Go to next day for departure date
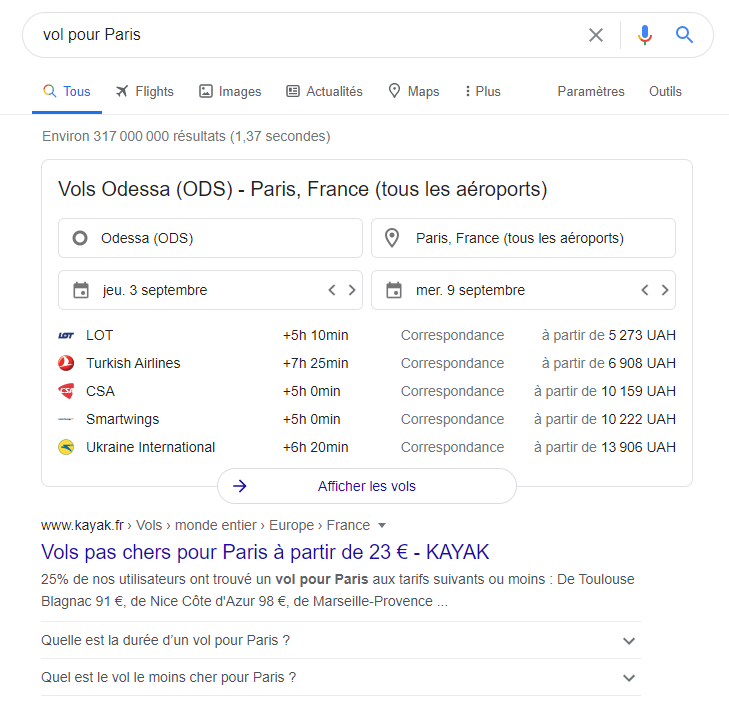The image size is (729, 706). (352, 291)
